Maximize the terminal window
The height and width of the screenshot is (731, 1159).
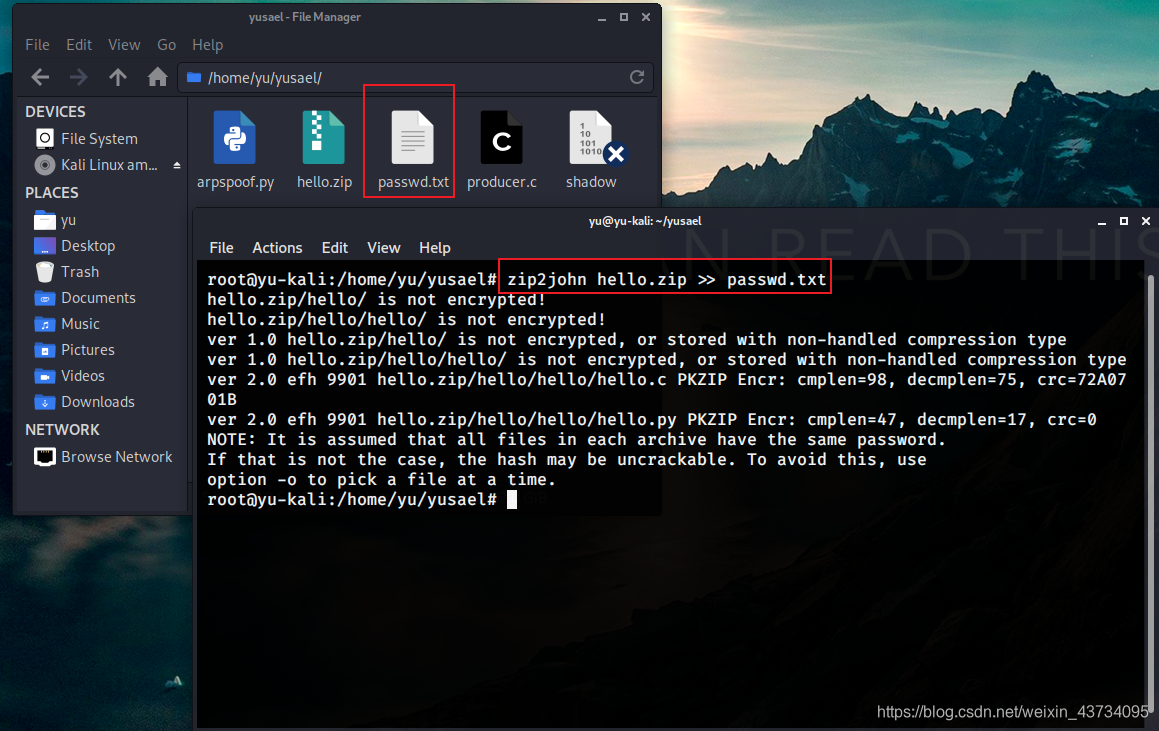click(x=1124, y=221)
